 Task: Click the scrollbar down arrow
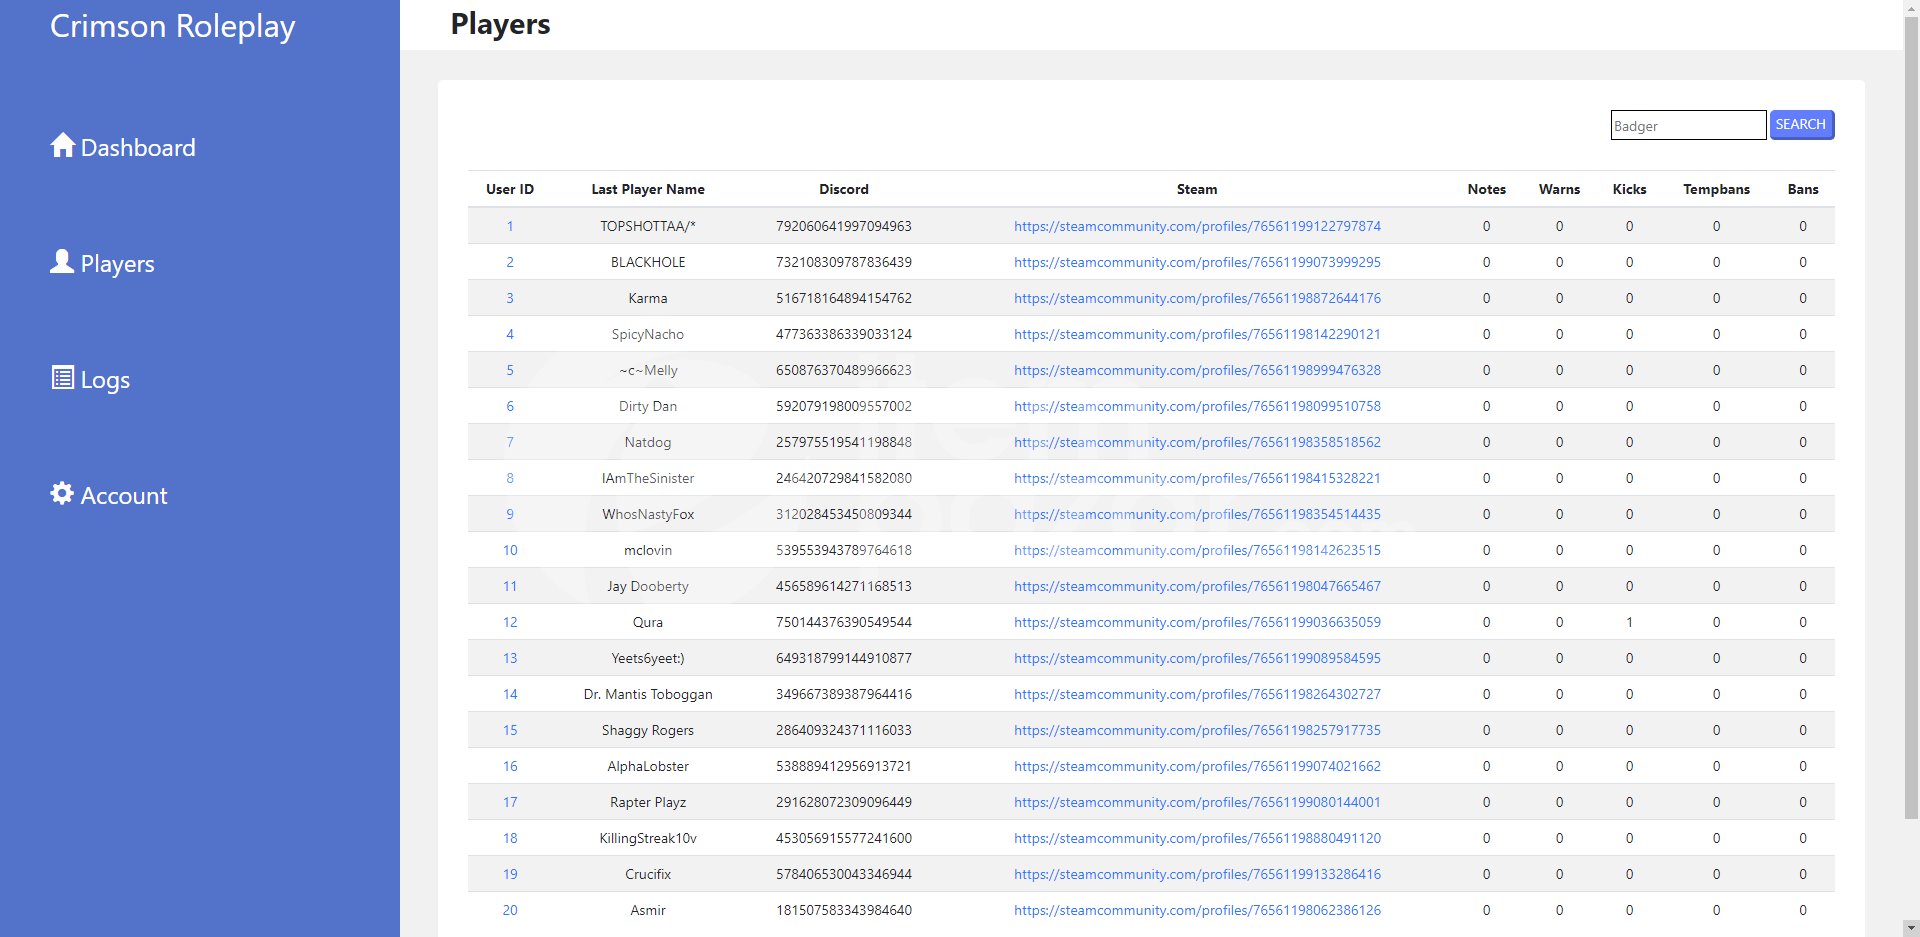(1911, 928)
